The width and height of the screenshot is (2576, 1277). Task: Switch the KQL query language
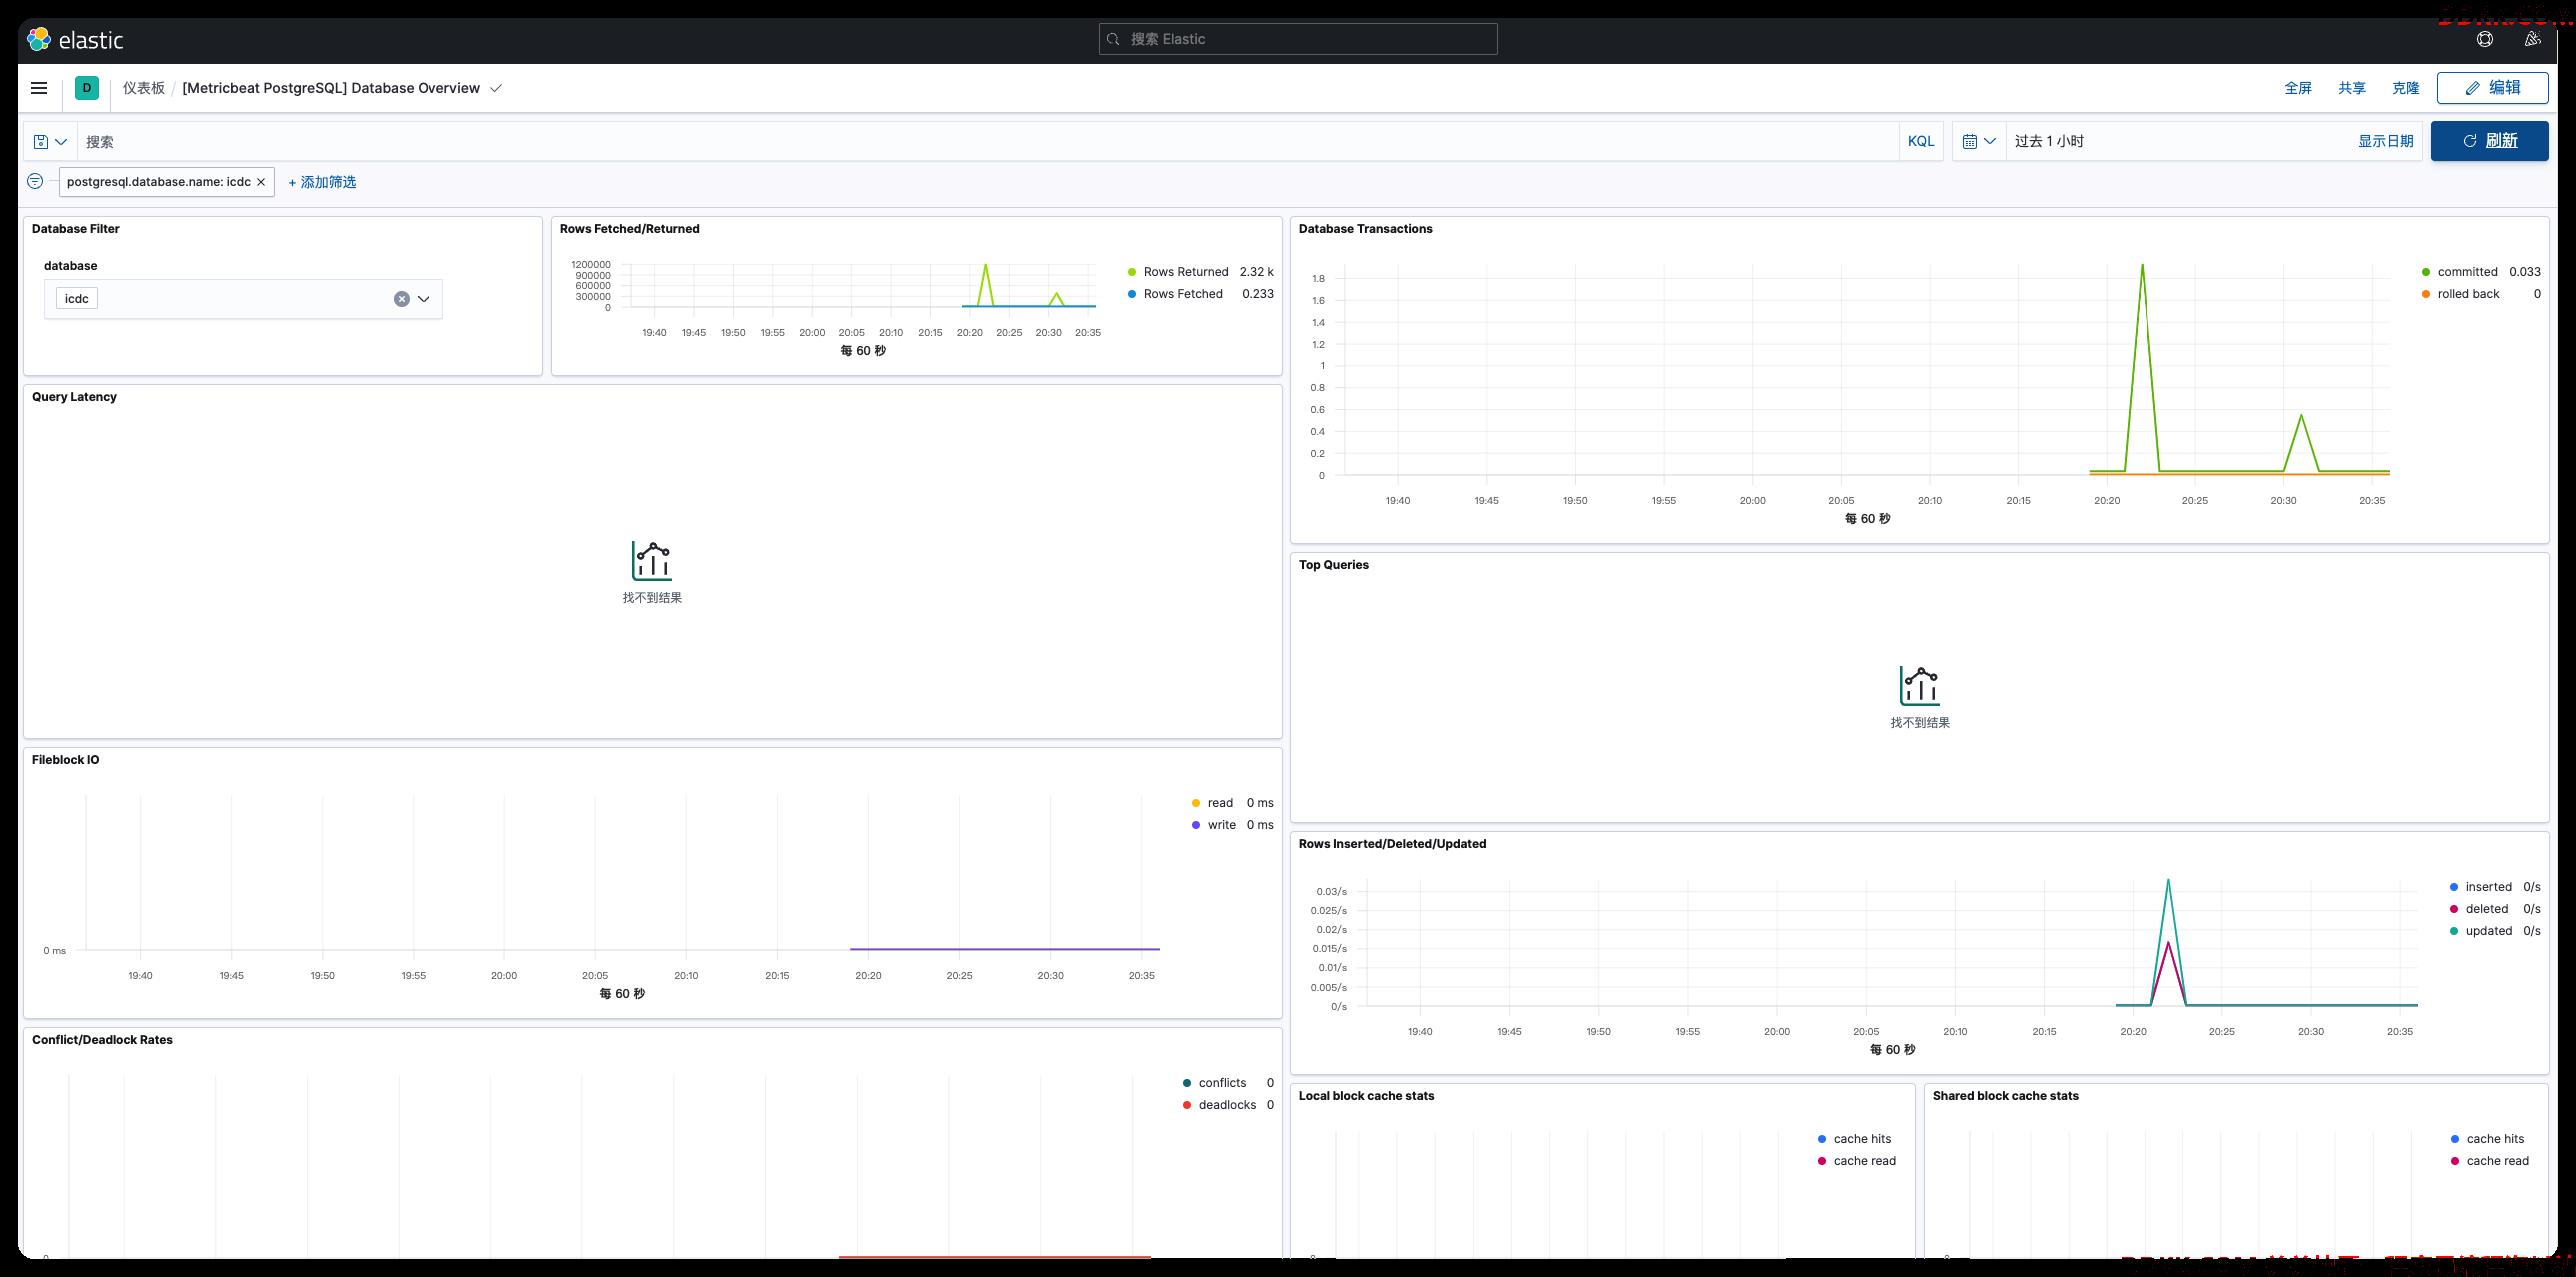1920,141
